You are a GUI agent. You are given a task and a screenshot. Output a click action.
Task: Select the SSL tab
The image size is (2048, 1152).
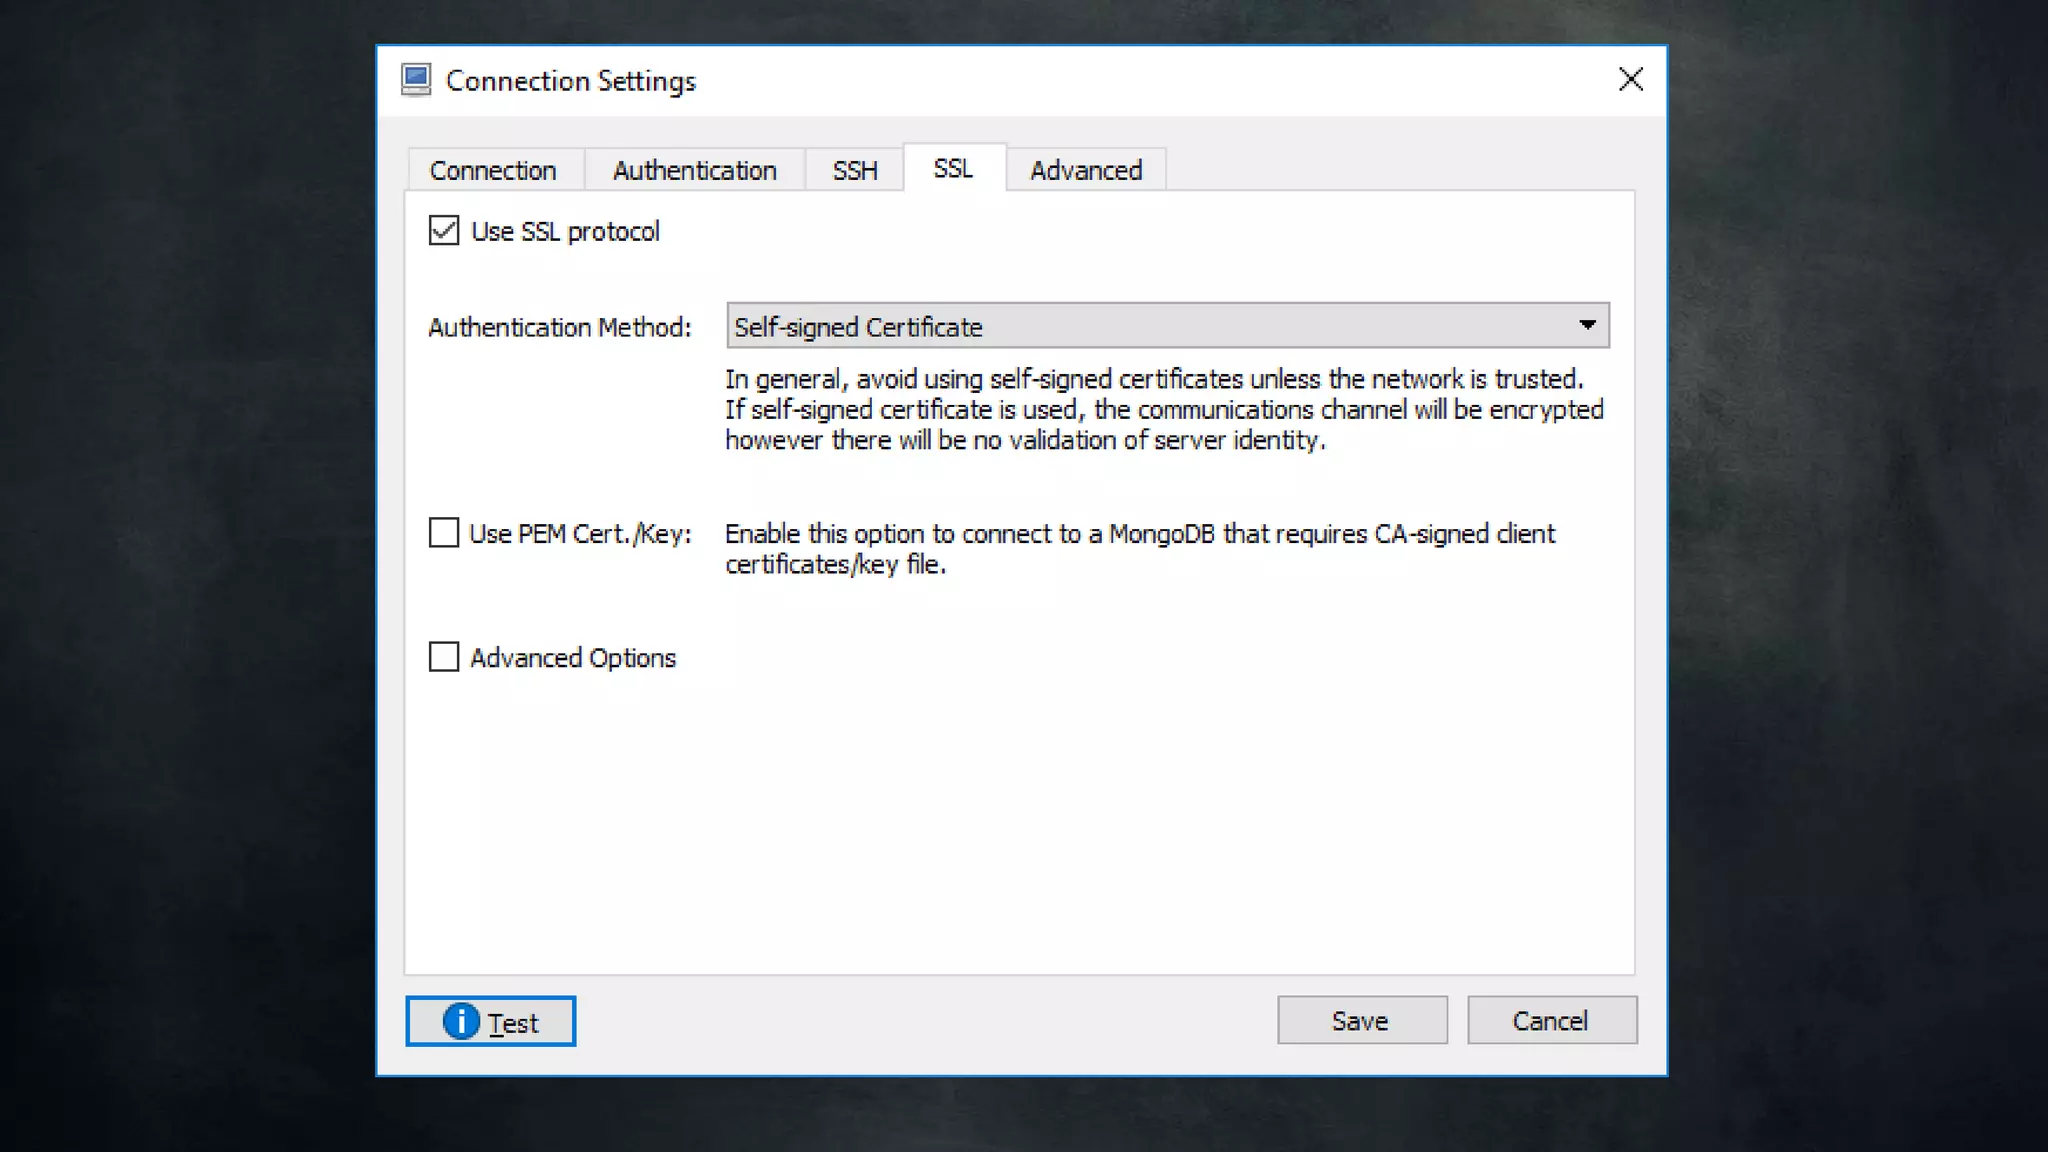click(953, 168)
